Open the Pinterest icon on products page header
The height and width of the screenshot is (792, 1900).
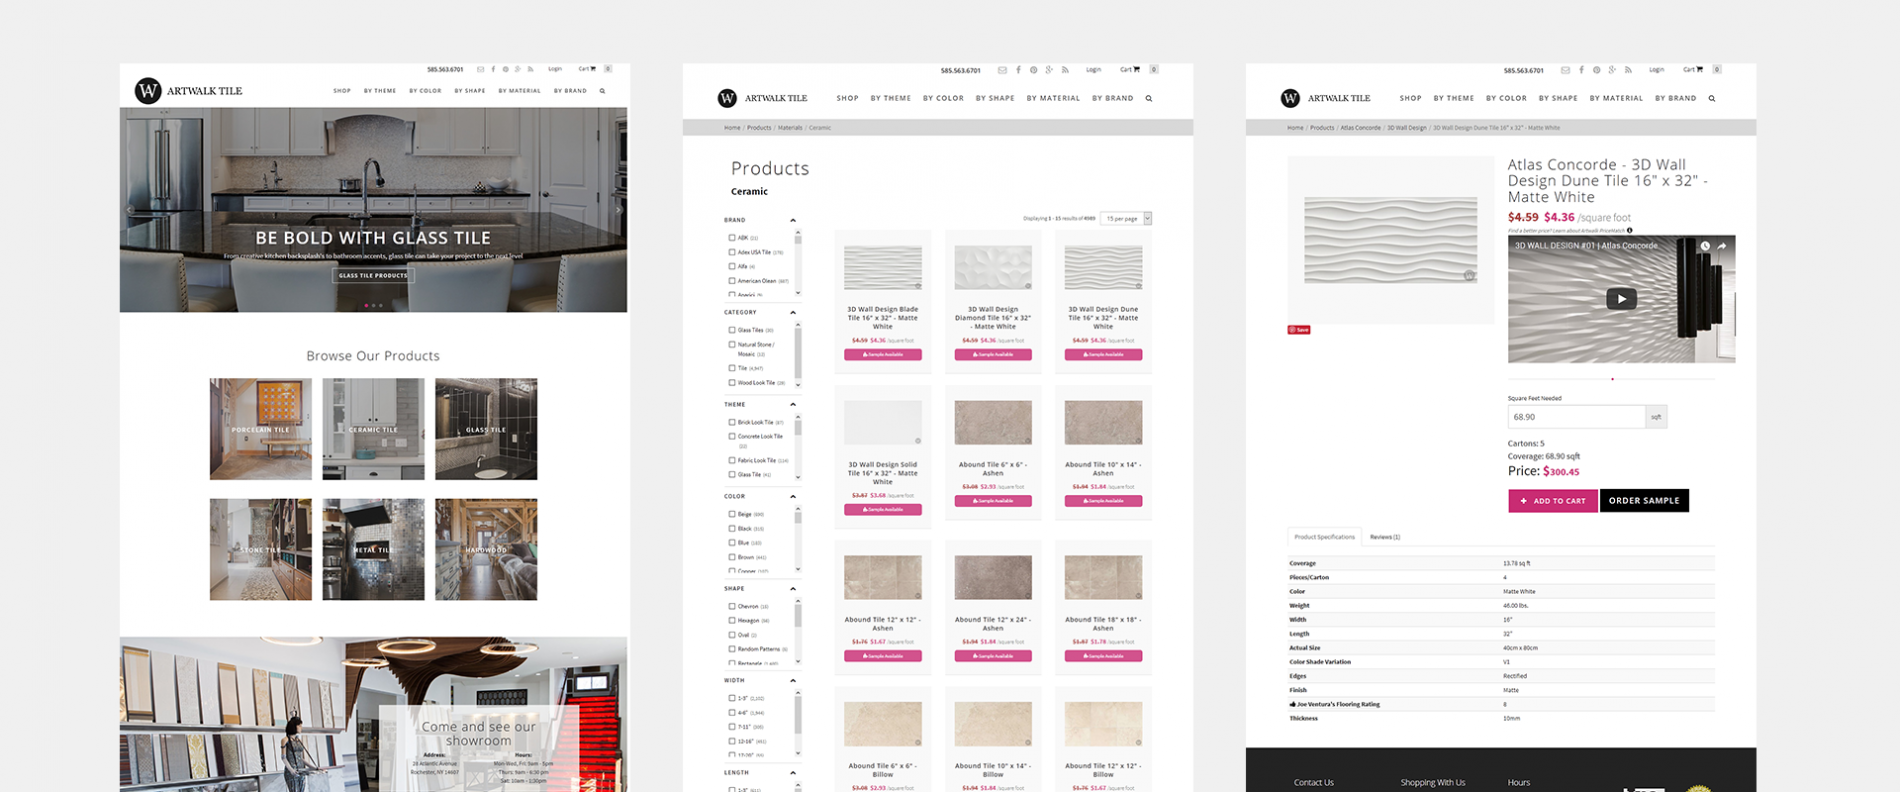(x=1033, y=70)
